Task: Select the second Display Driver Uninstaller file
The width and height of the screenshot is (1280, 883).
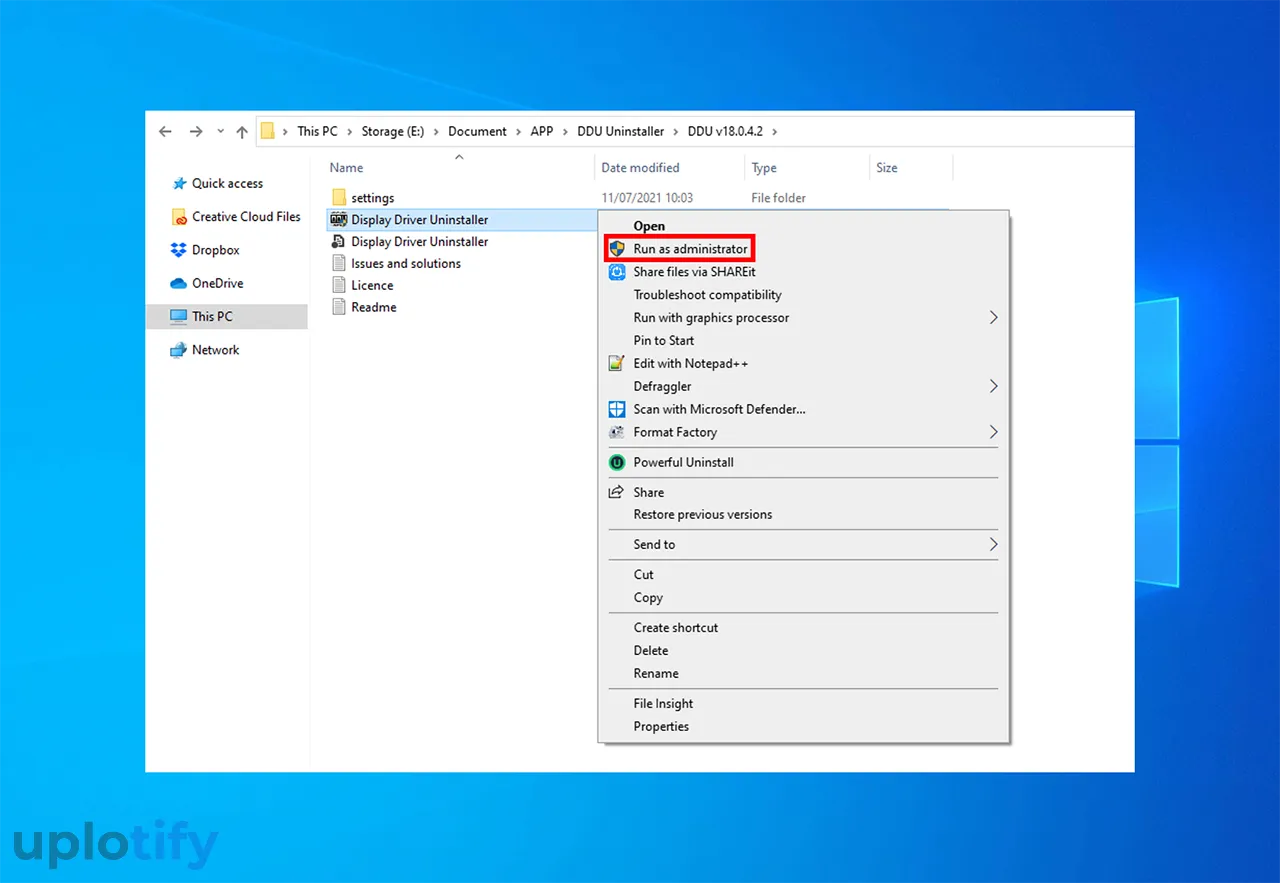Action: tap(420, 241)
